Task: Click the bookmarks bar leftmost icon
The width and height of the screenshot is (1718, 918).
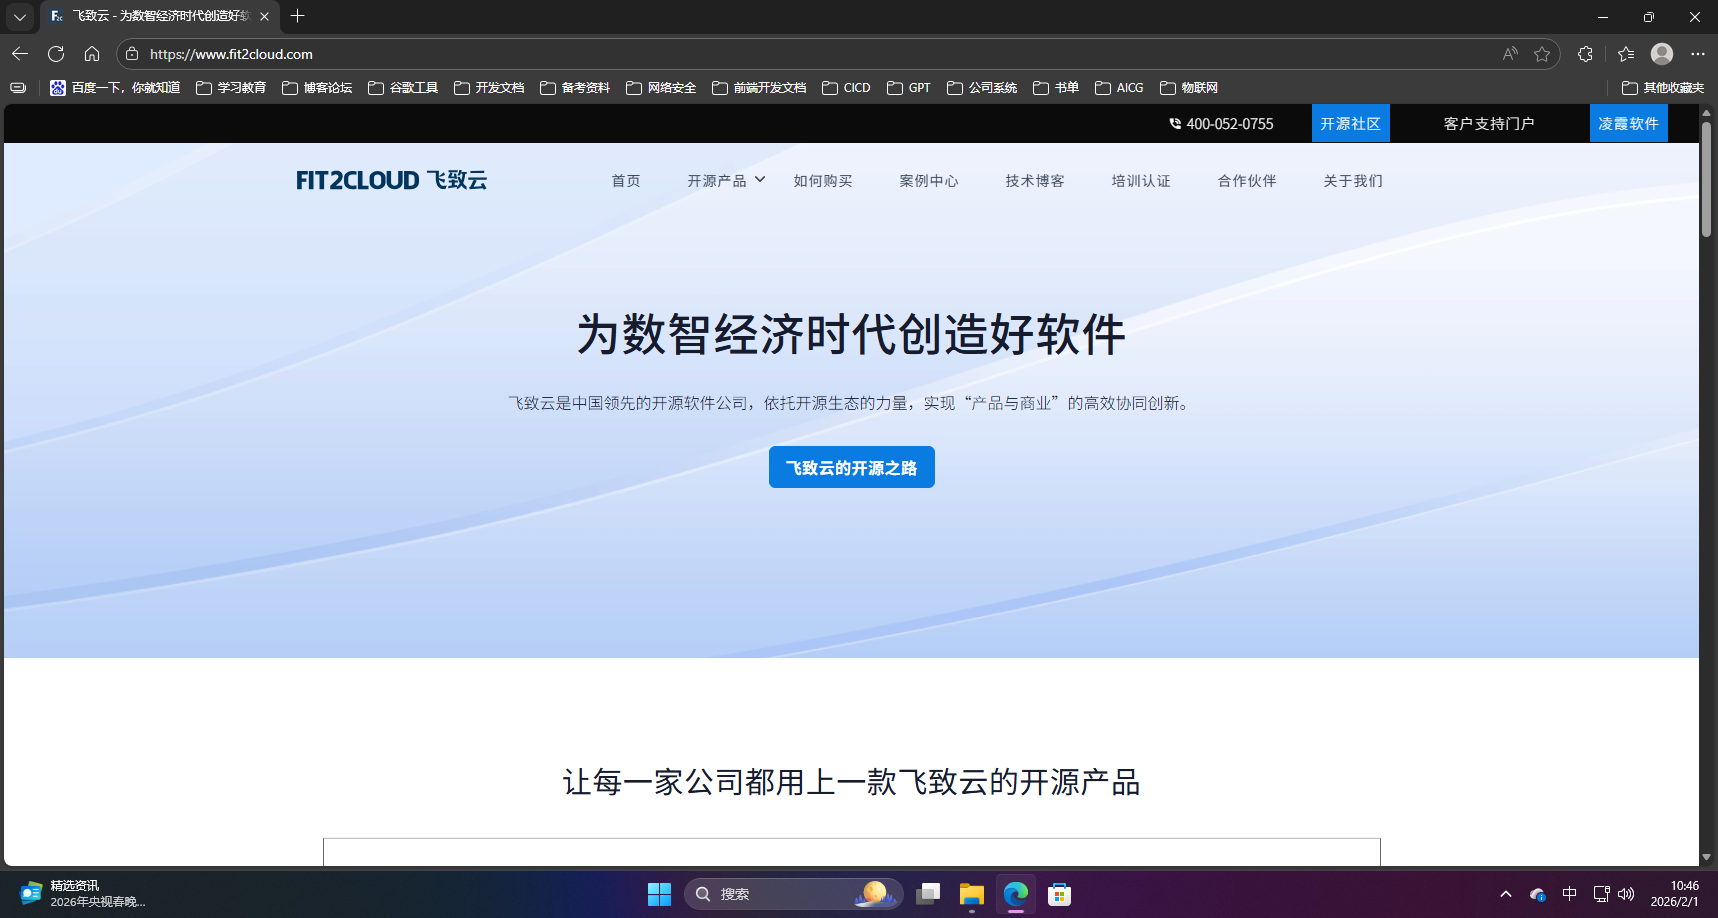Action: pyautogui.click(x=18, y=88)
